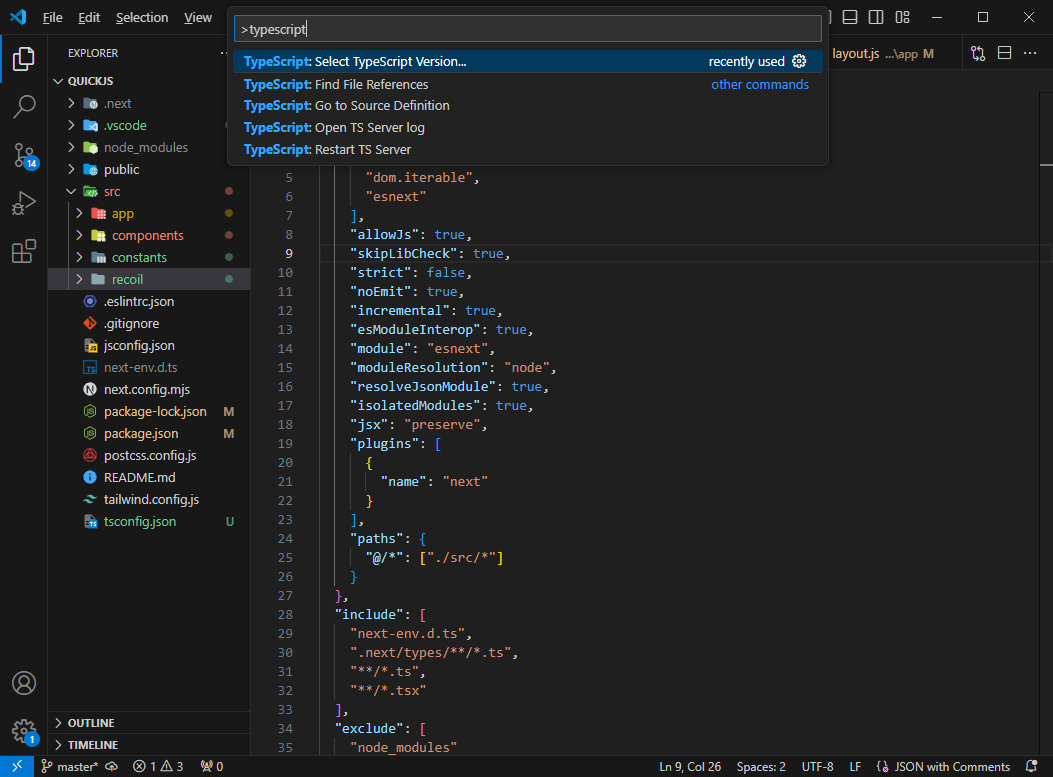Change the UTF-8 file encoding
Image resolution: width=1053 pixels, height=777 pixels.
[x=817, y=766]
